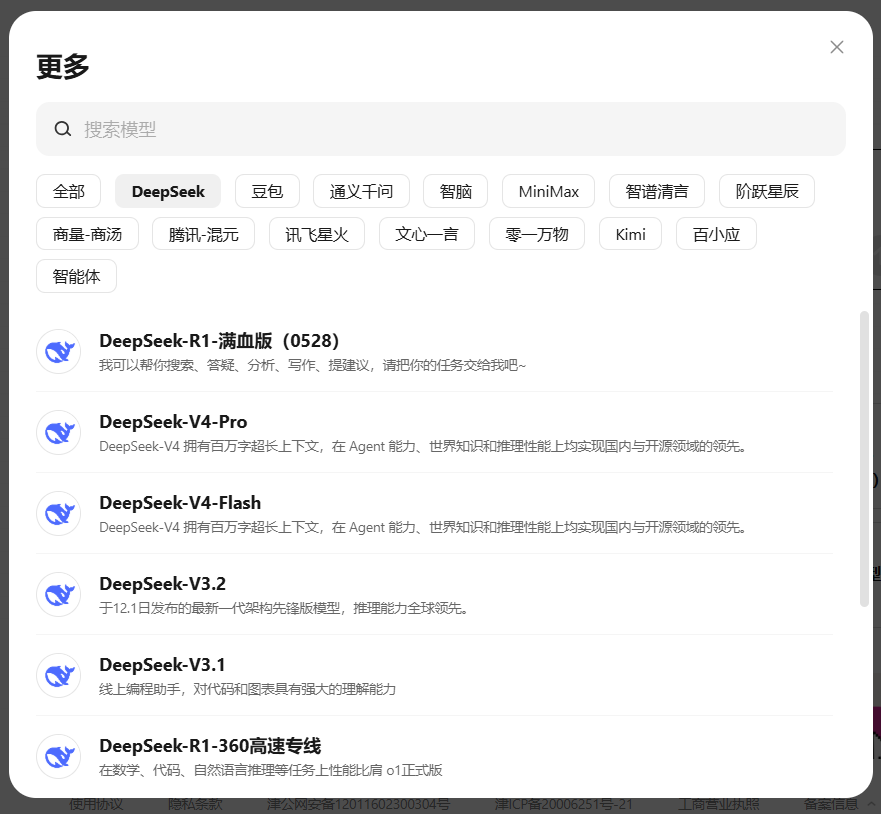Image resolution: width=881 pixels, height=814 pixels.
Task: Open 津公网安备12011602300304号 footer link
Action: pyautogui.click(x=358, y=805)
